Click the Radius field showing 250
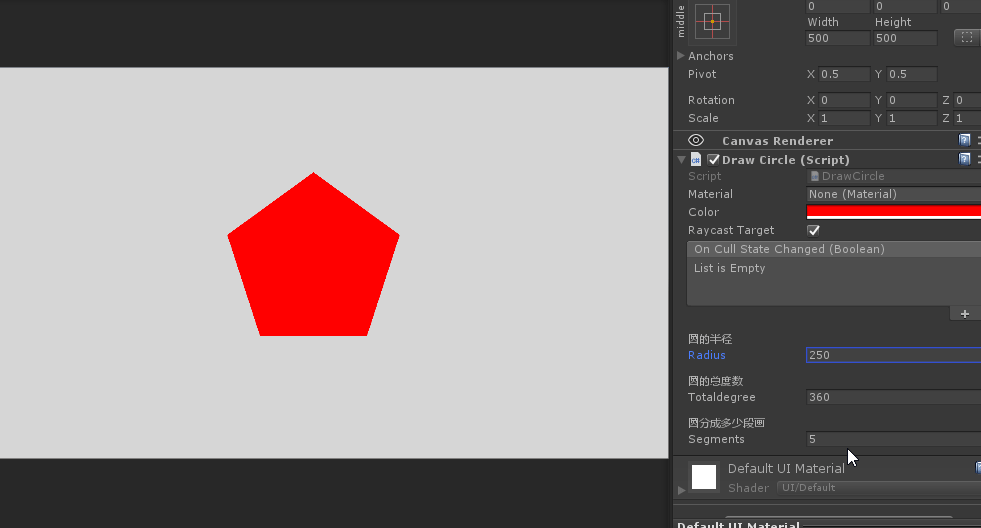Image resolution: width=981 pixels, height=528 pixels. [893, 355]
